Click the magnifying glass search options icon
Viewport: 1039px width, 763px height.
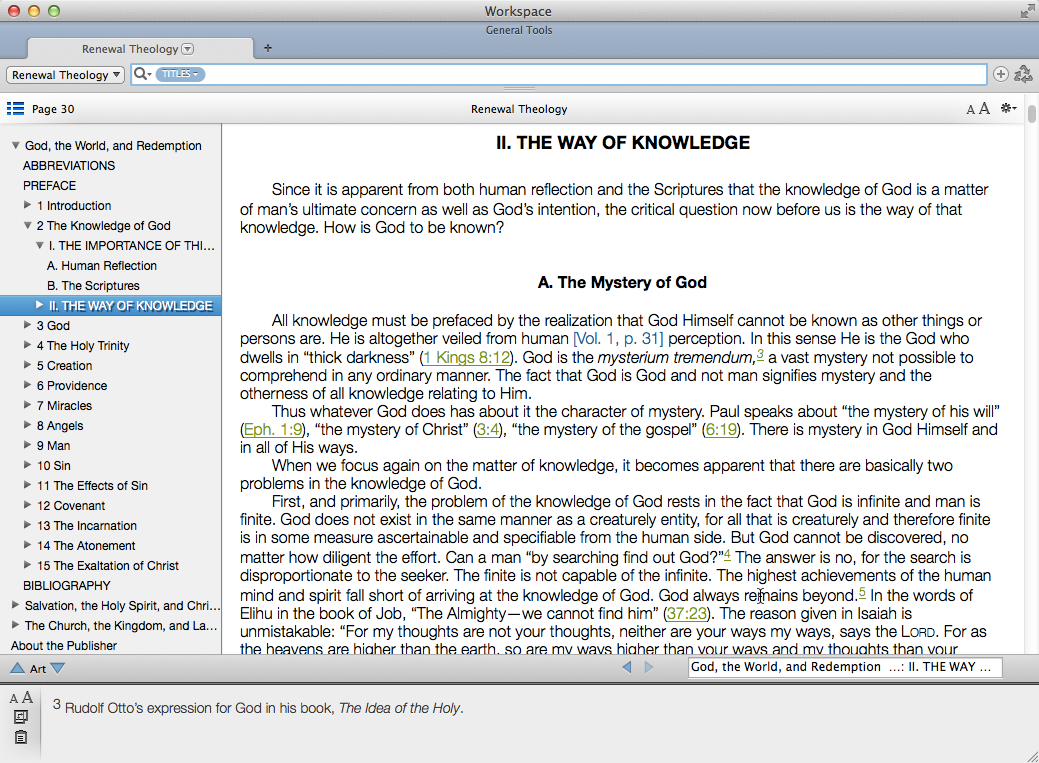click(141, 74)
